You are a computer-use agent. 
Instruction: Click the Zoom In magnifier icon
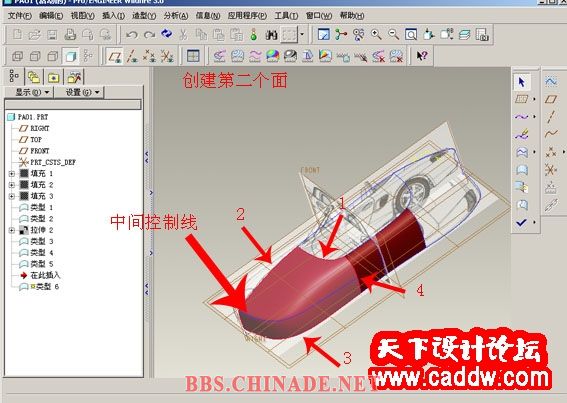point(376,34)
